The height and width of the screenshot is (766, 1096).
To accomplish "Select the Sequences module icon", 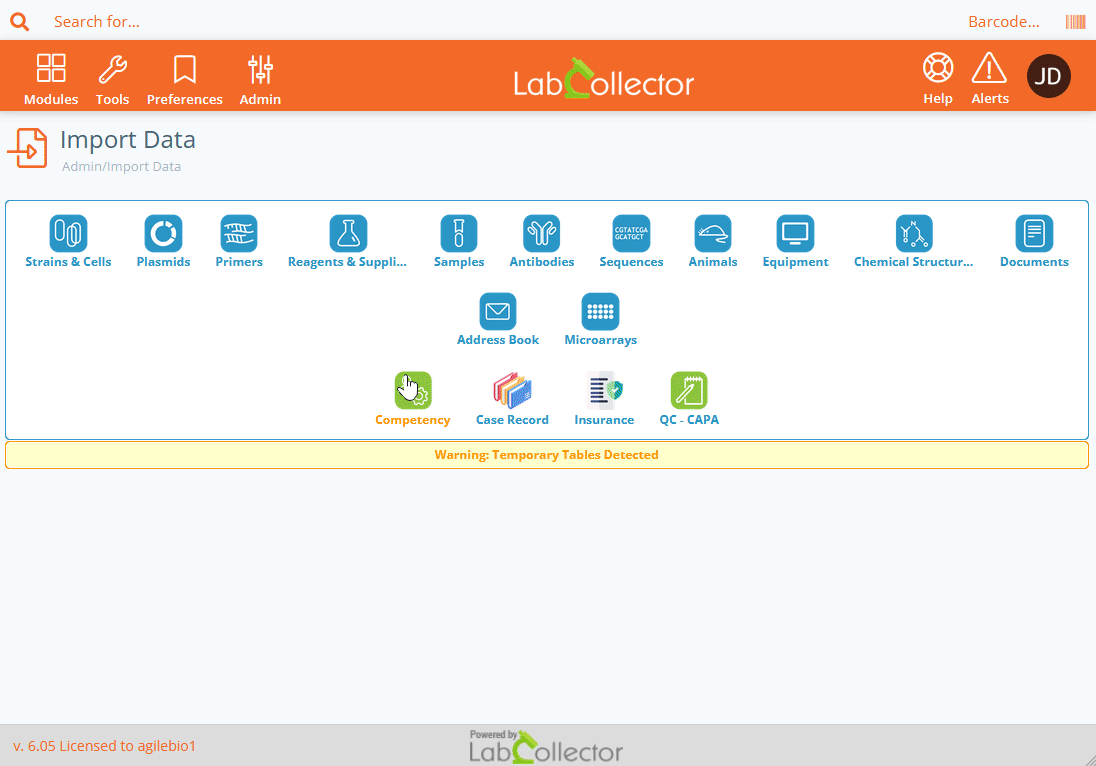I will 631,233.
